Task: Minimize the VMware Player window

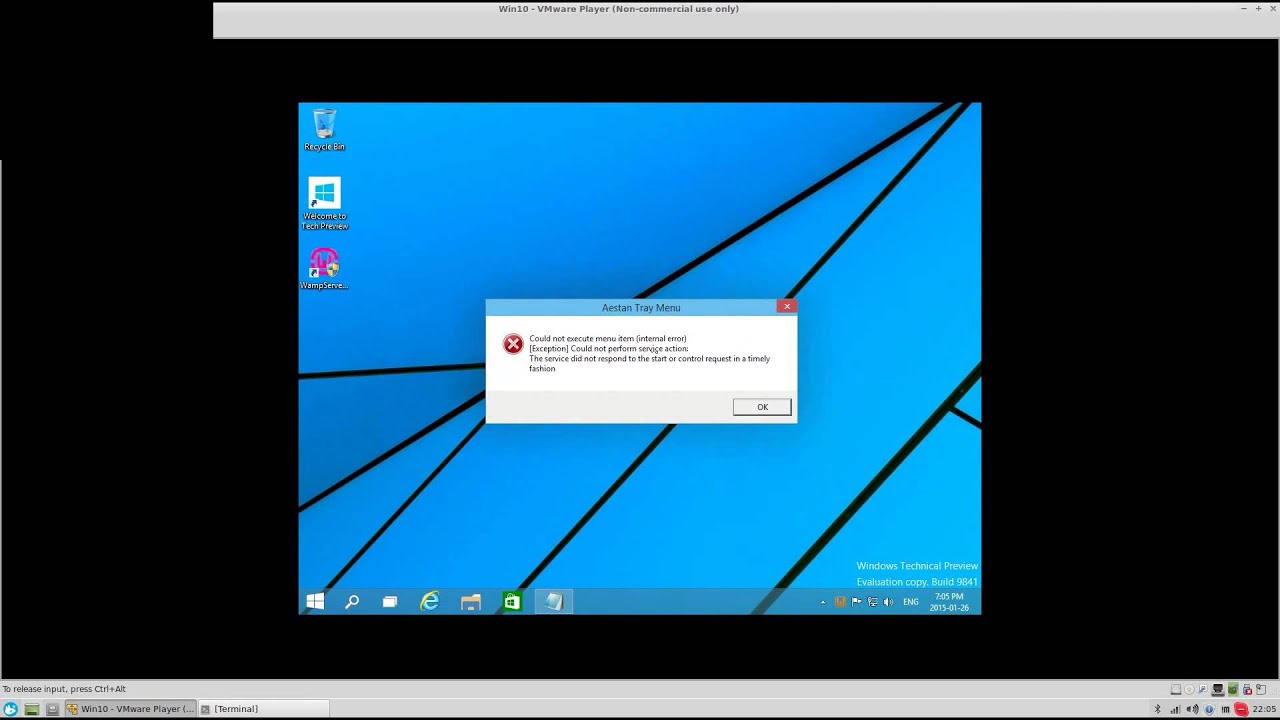Action: coord(1244,9)
